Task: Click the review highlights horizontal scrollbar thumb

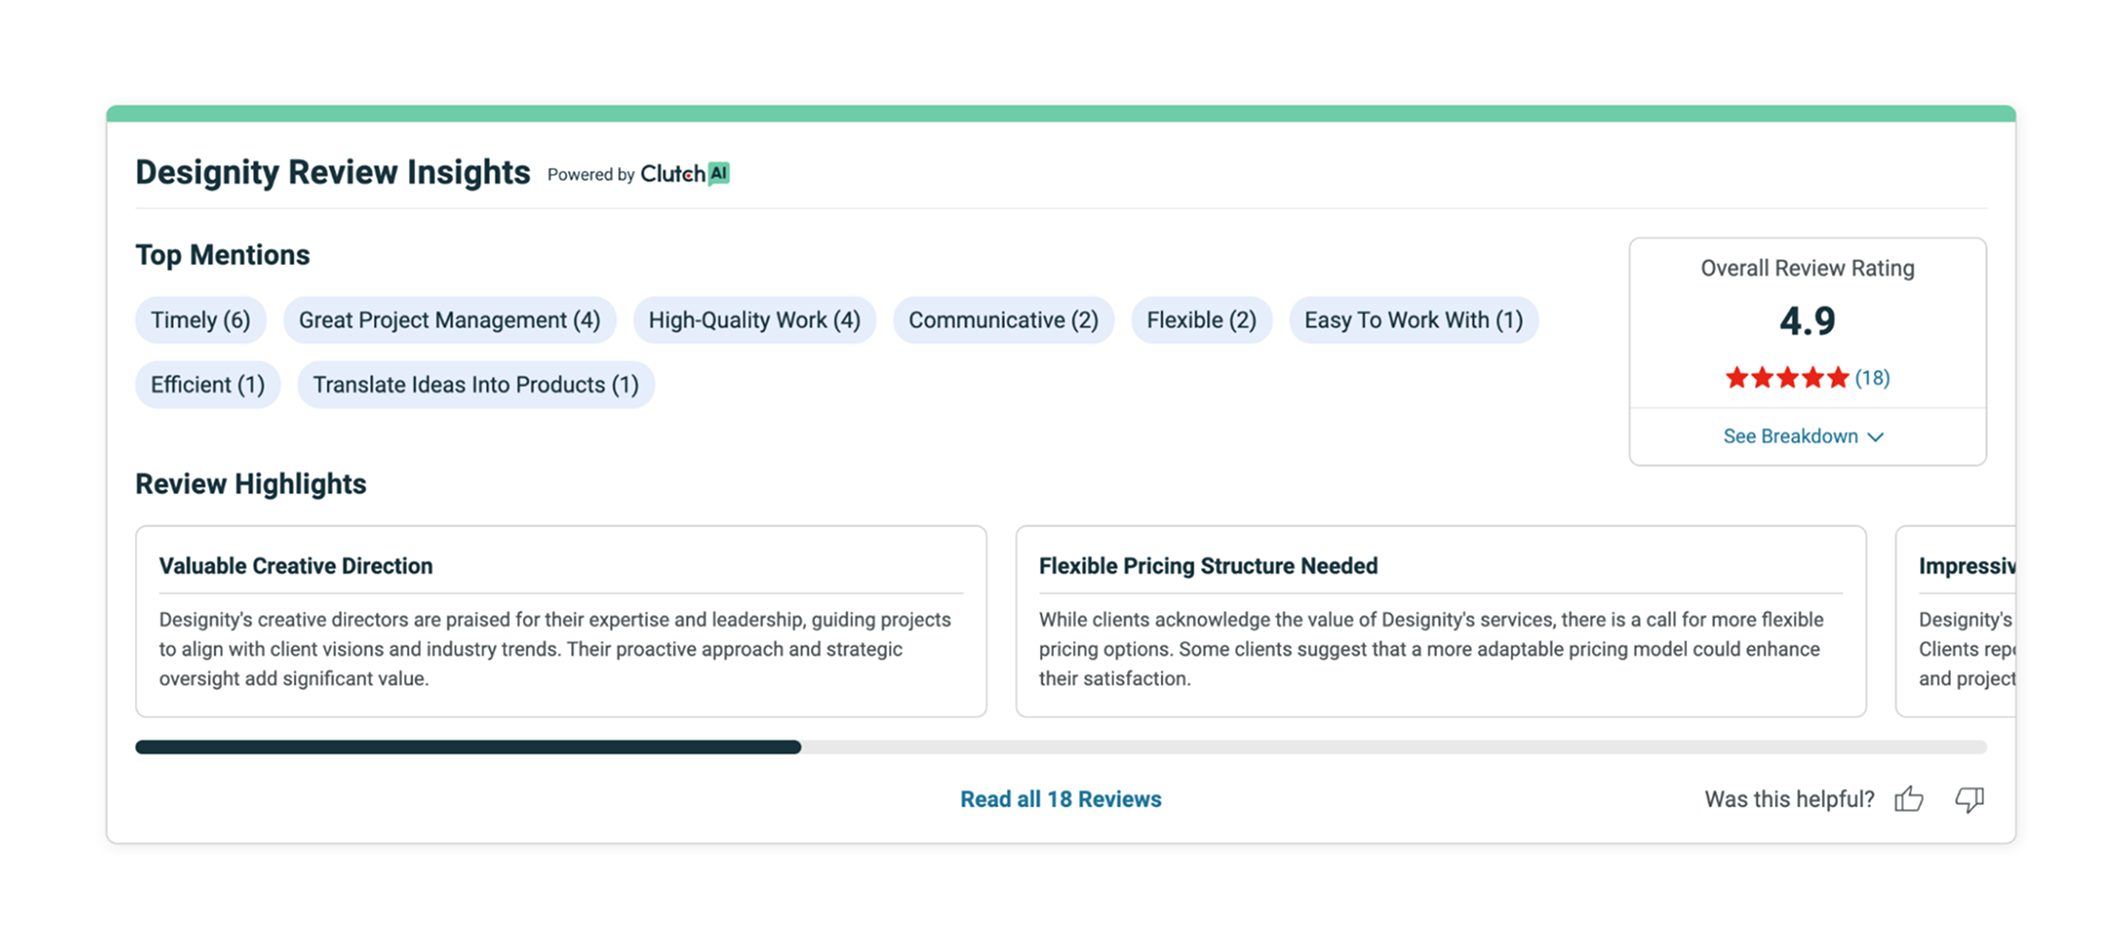Action: (x=468, y=747)
